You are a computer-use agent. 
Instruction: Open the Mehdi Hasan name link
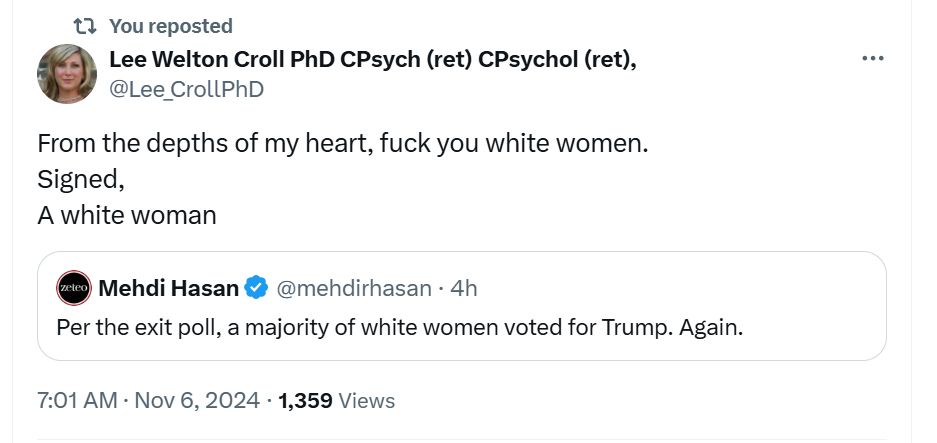coord(168,289)
